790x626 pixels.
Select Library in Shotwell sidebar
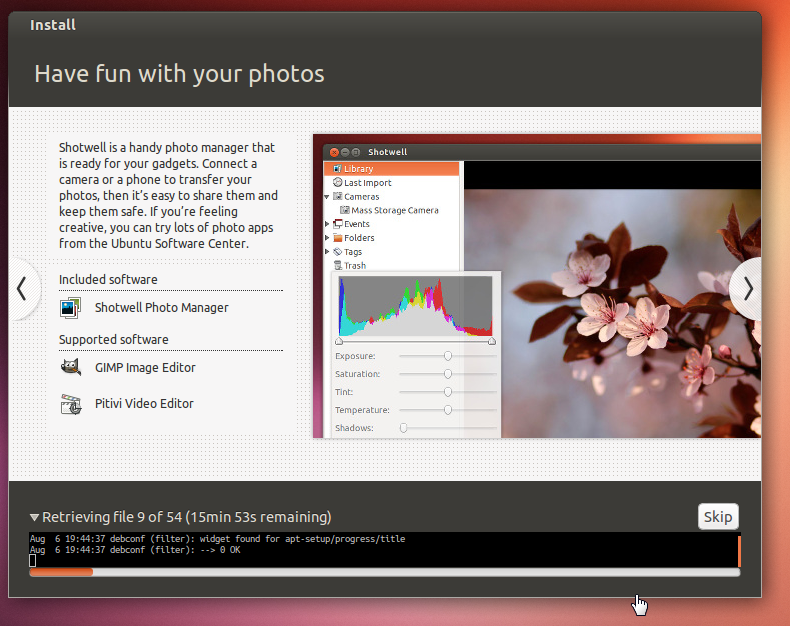pos(391,168)
